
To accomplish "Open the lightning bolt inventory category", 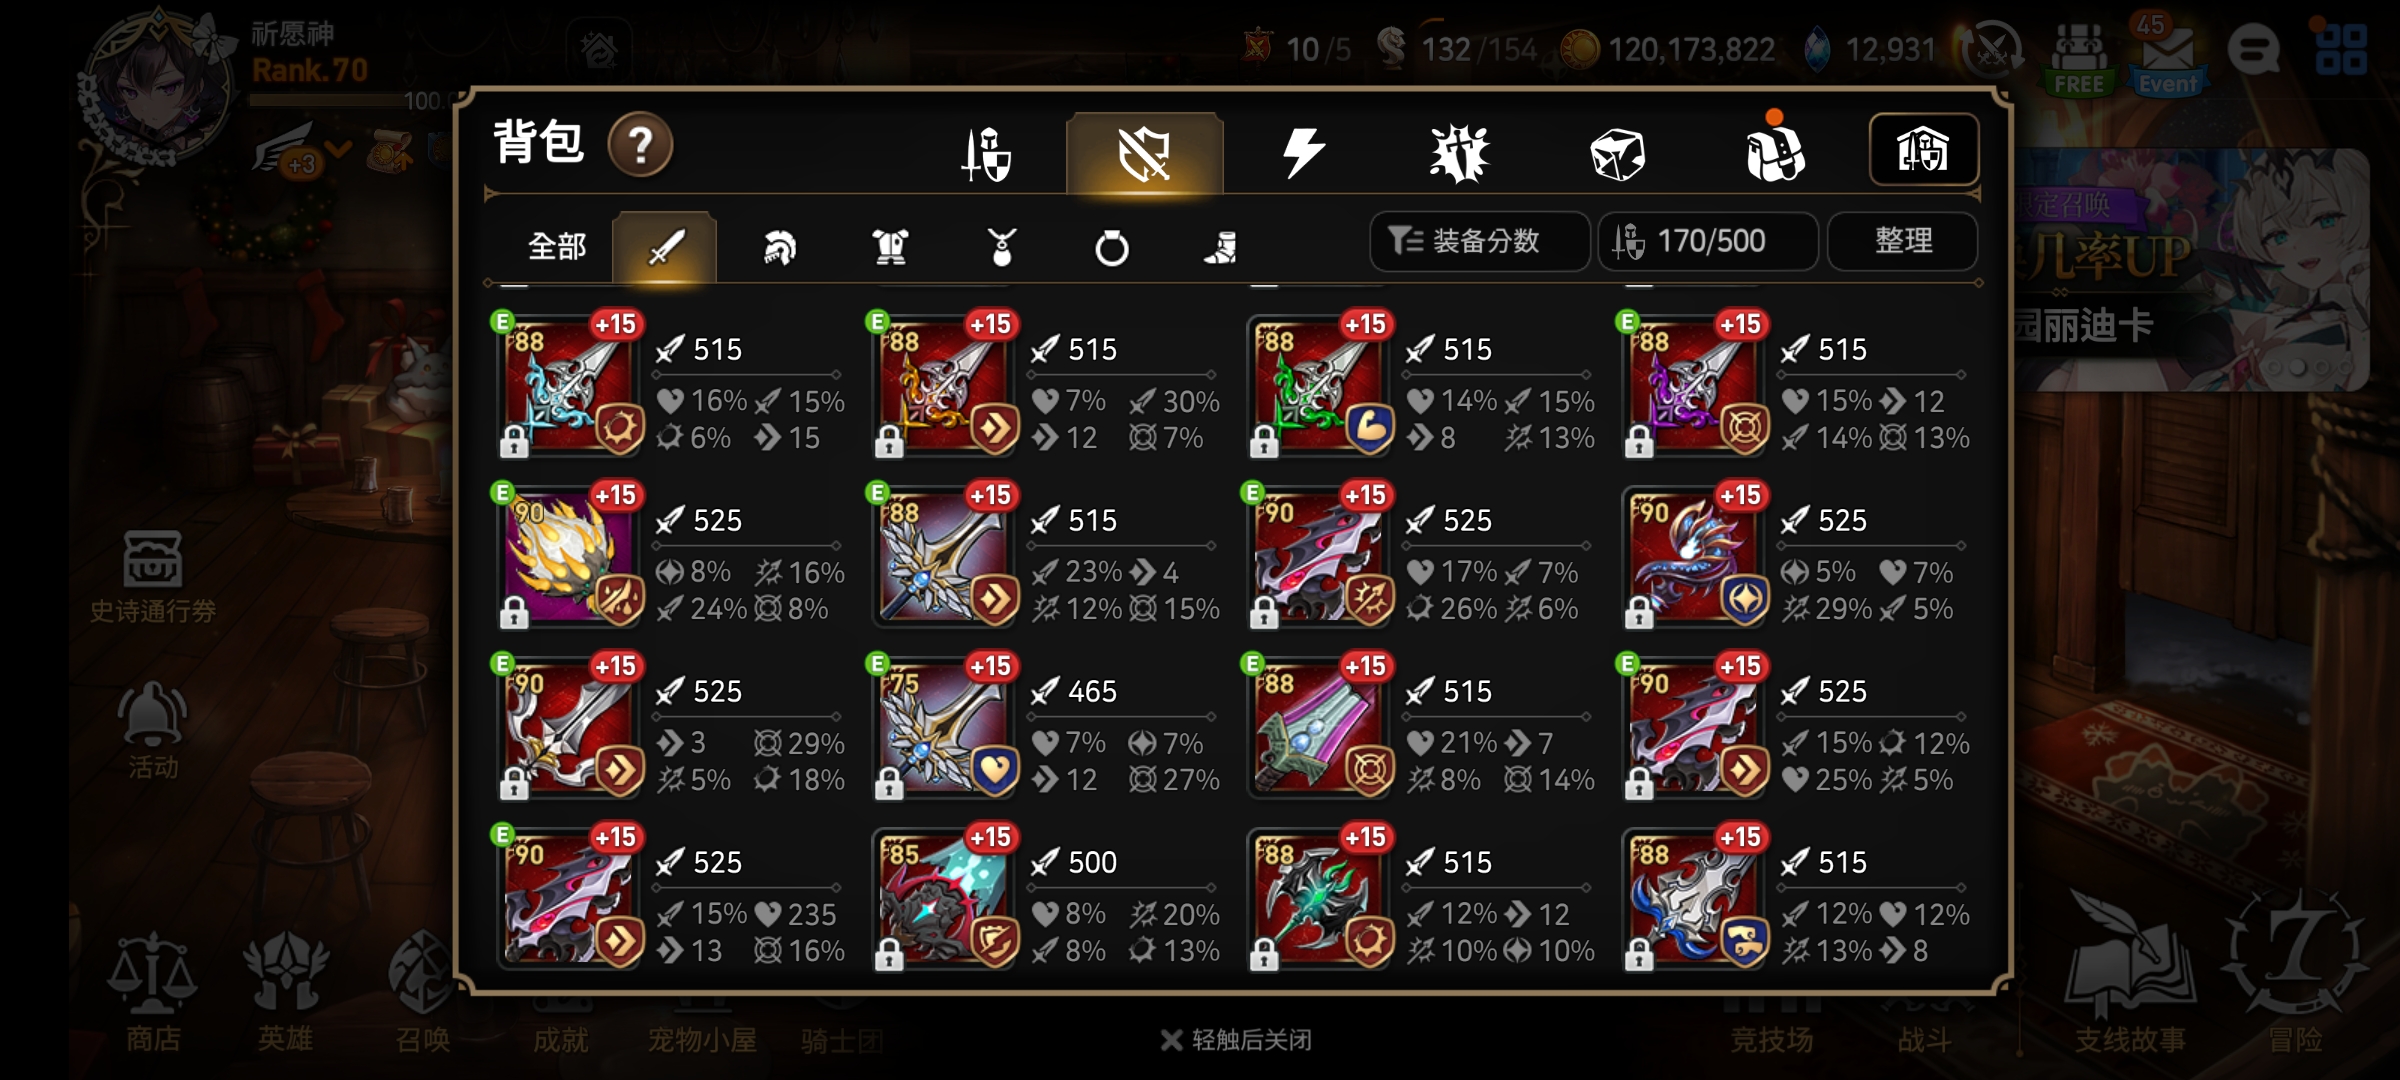I will click(x=1302, y=153).
